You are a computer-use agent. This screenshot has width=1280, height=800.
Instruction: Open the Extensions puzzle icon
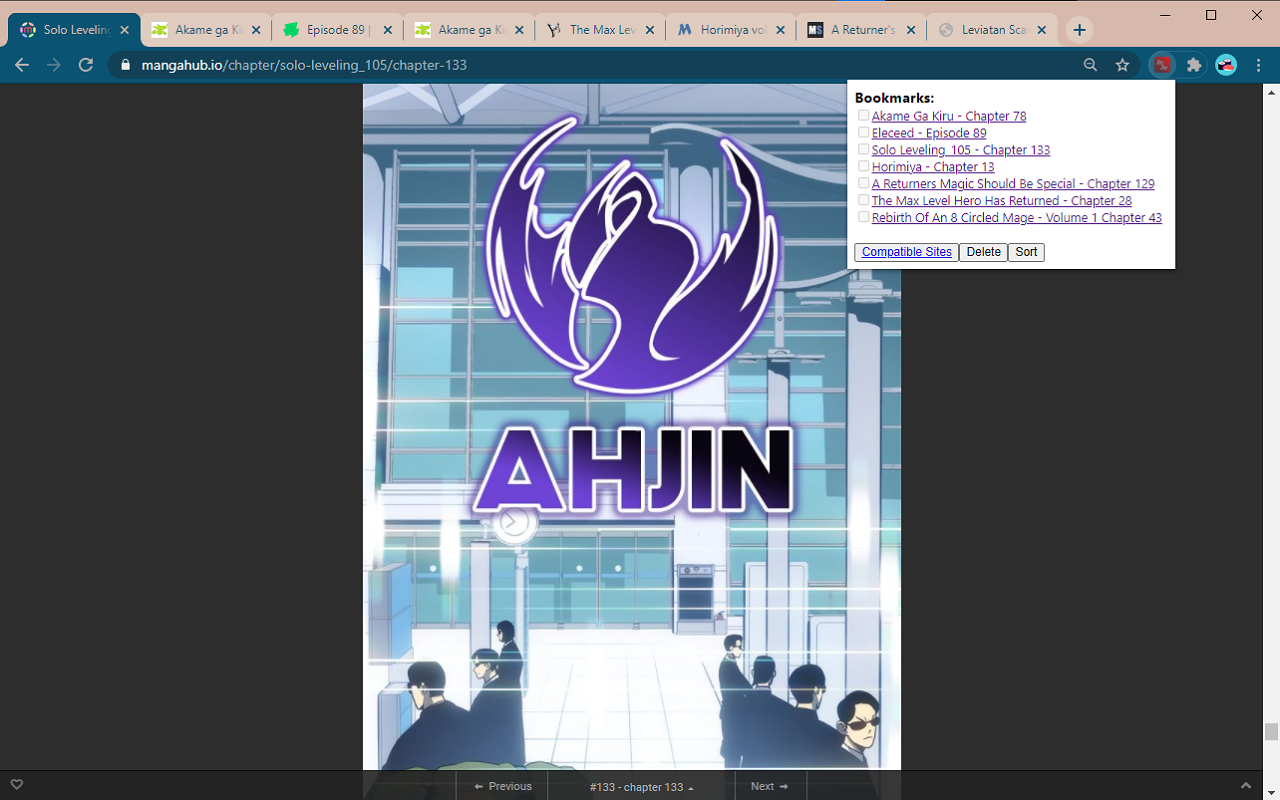[1194, 65]
